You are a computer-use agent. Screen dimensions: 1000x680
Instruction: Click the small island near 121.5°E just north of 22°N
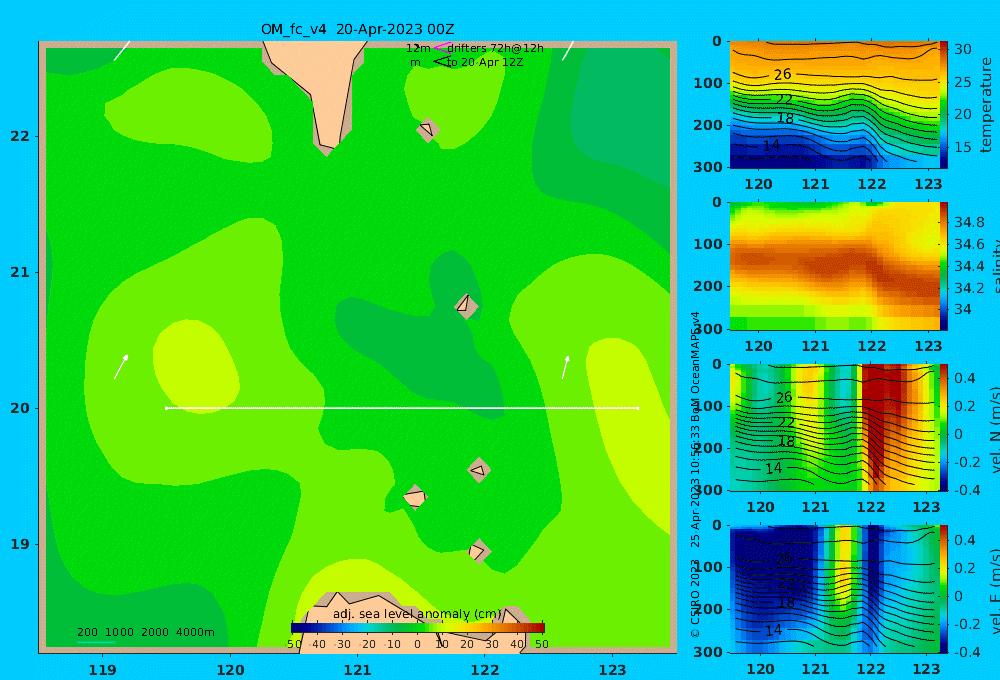pos(428,130)
